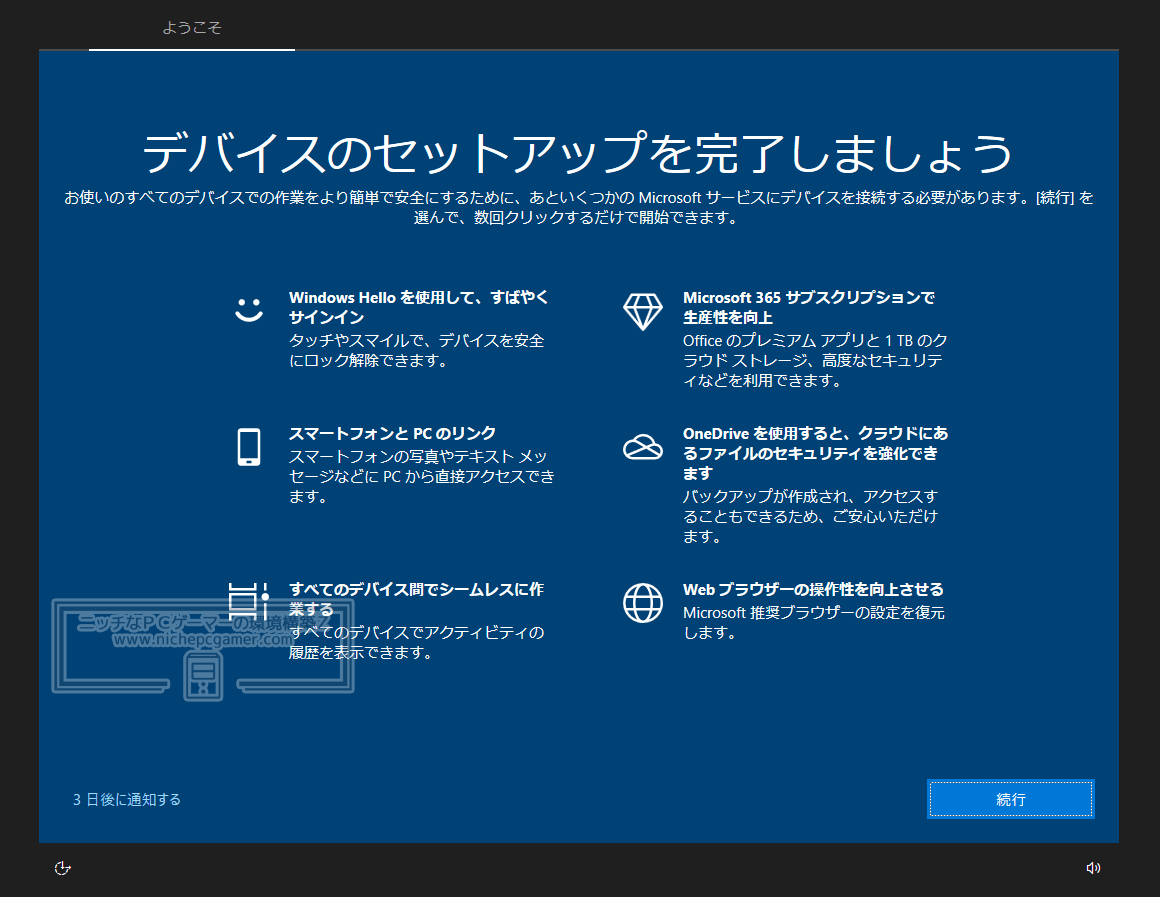Image resolution: width=1160 pixels, height=897 pixels.
Task: Select the ようこそ tab
Action: pos(192,27)
